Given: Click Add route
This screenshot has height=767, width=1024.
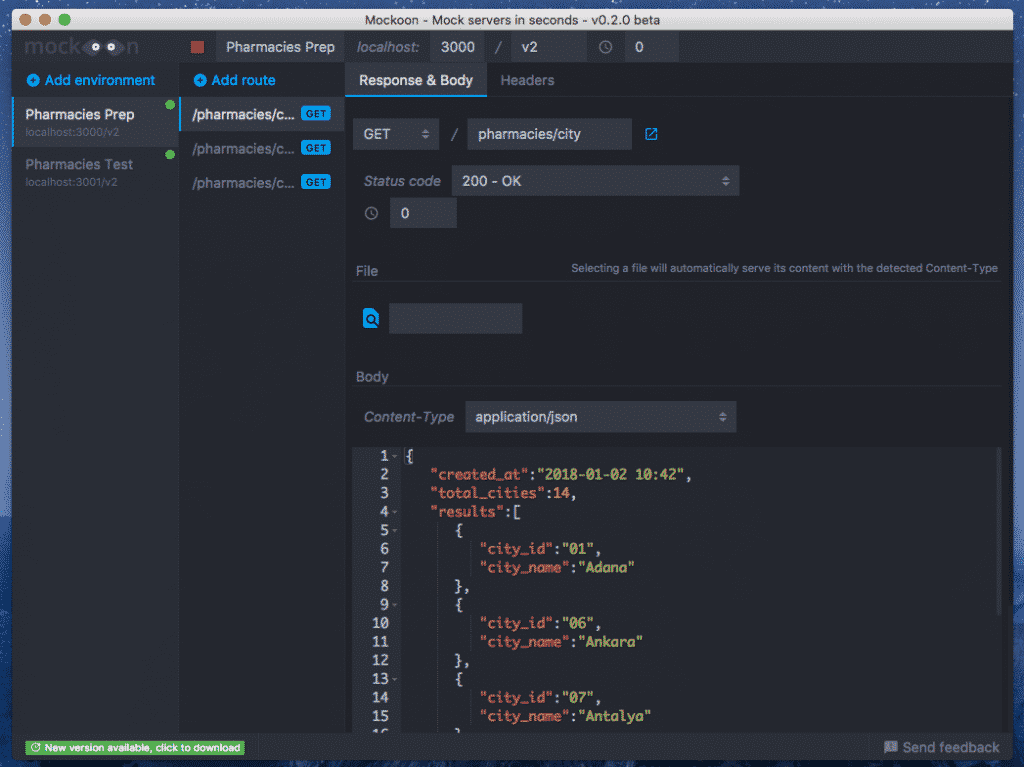Looking at the screenshot, I should (x=233, y=80).
